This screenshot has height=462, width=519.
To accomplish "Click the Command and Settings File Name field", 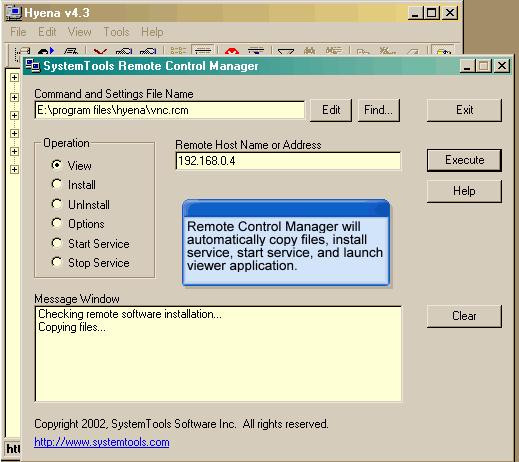I will pos(169,110).
